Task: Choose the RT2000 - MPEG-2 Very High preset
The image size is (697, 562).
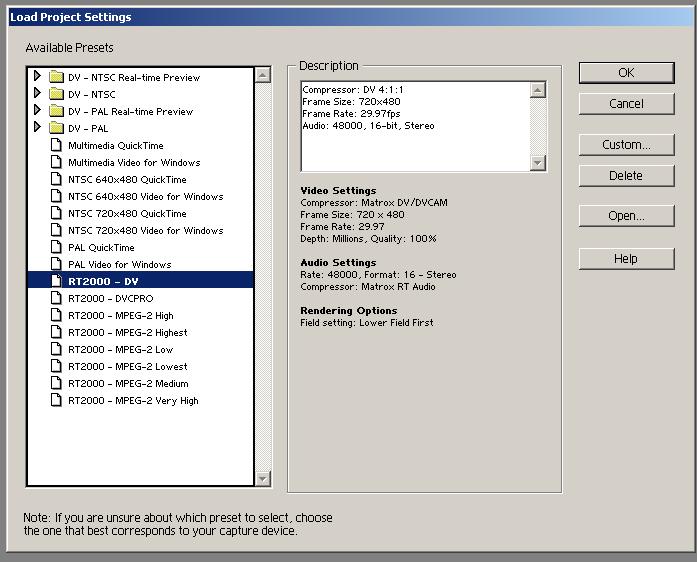Action: [x=133, y=400]
